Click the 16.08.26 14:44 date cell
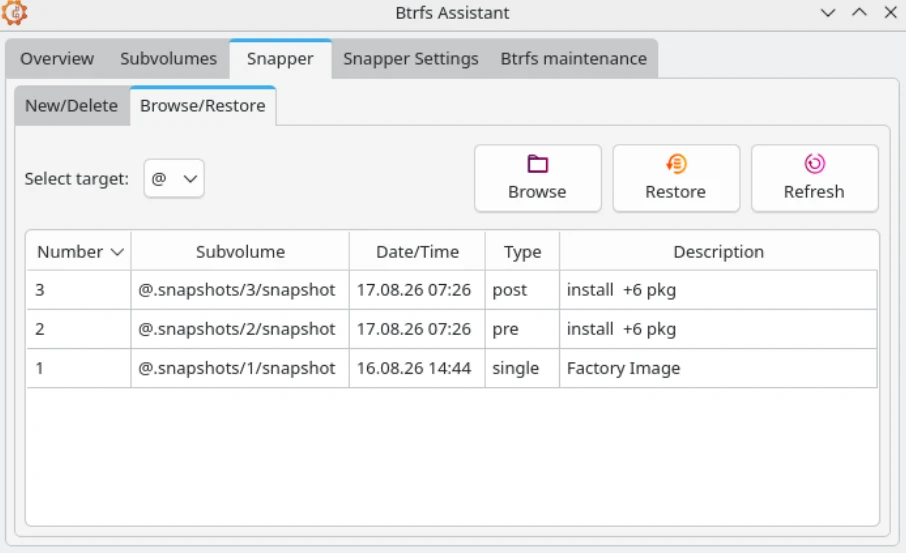The height and width of the screenshot is (553, 906). click(417, 368)
